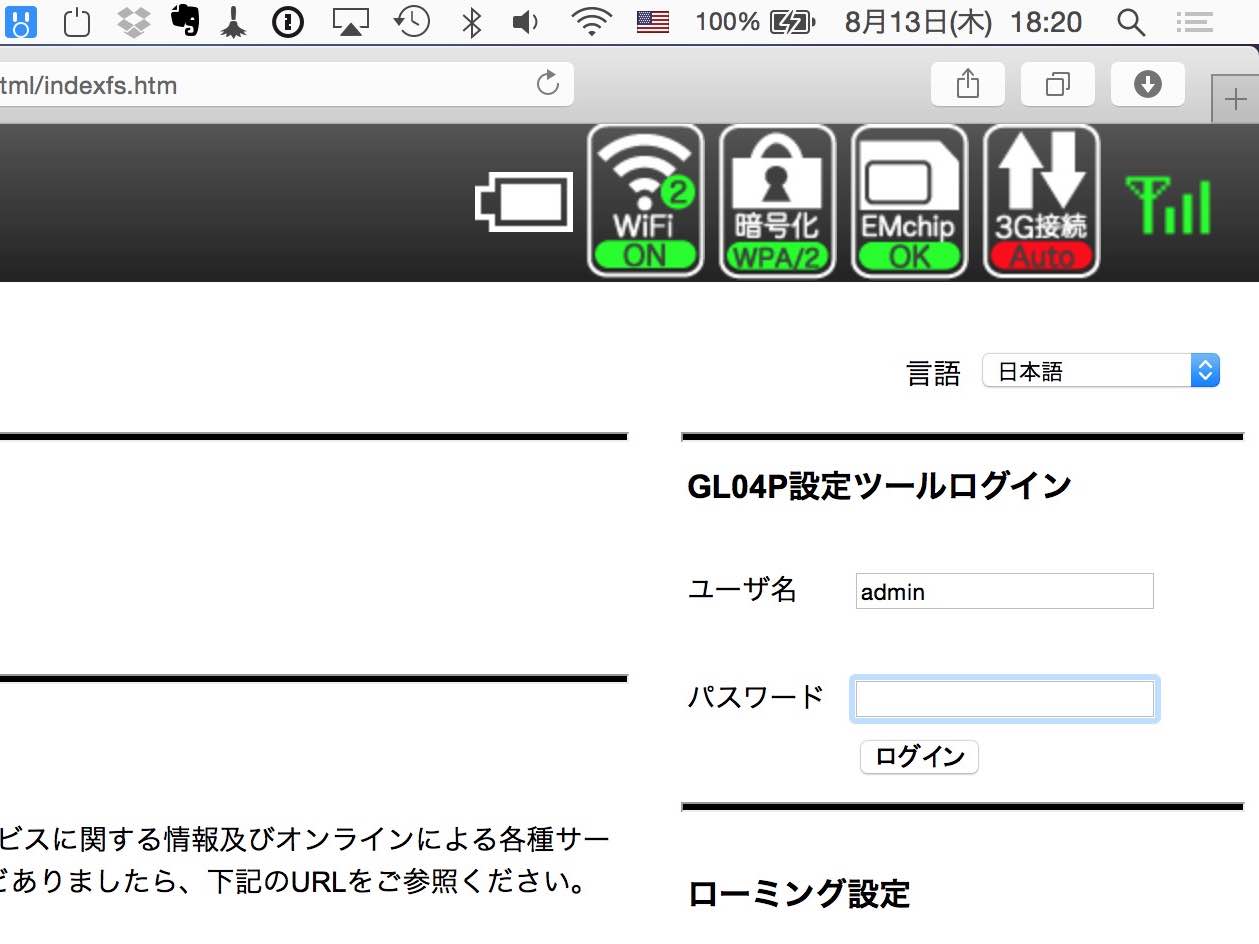Click the EMchip OK status icon
Viewport: 1259px width, 944px height.
pyautogui.click(x=909, y=201)
